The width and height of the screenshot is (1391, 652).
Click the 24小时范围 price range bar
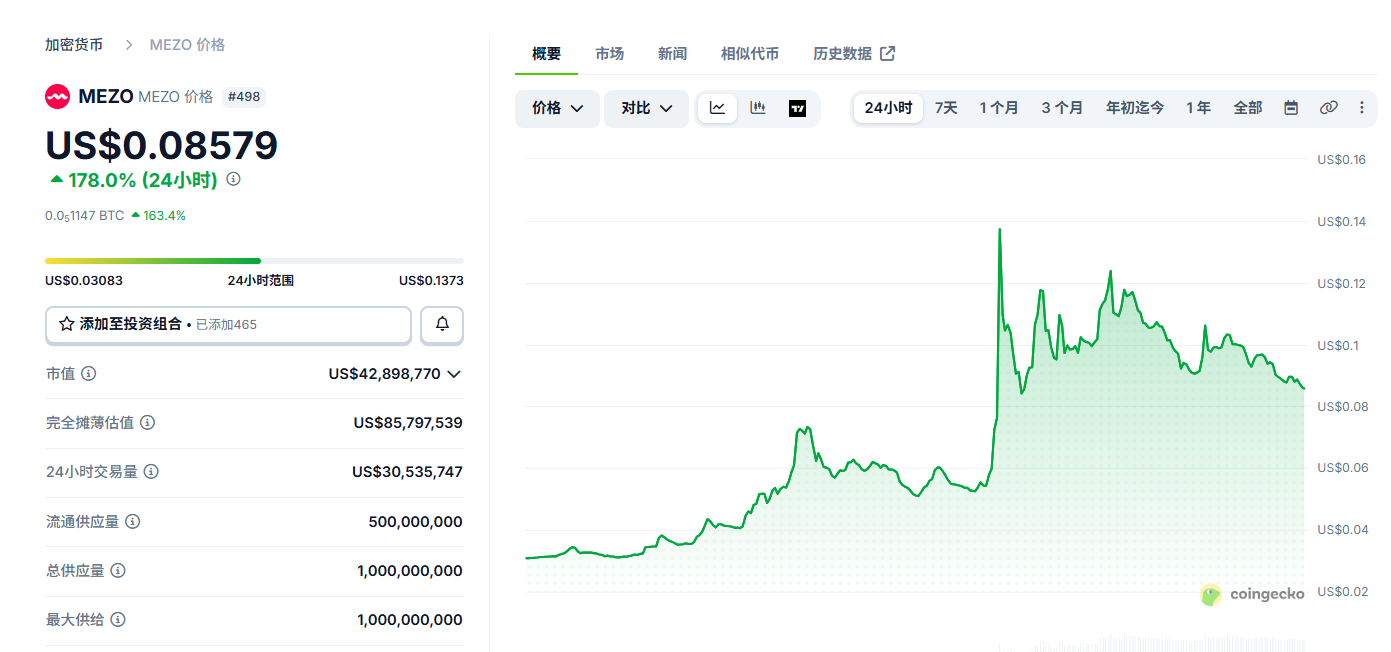pyautogui.click(x=254, y=261)
